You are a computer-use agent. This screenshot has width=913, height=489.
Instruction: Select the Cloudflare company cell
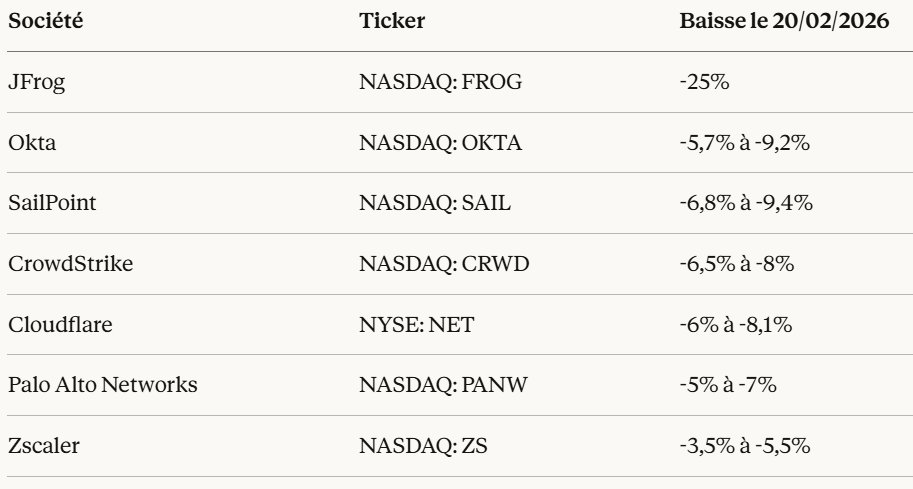click(58, 325)
